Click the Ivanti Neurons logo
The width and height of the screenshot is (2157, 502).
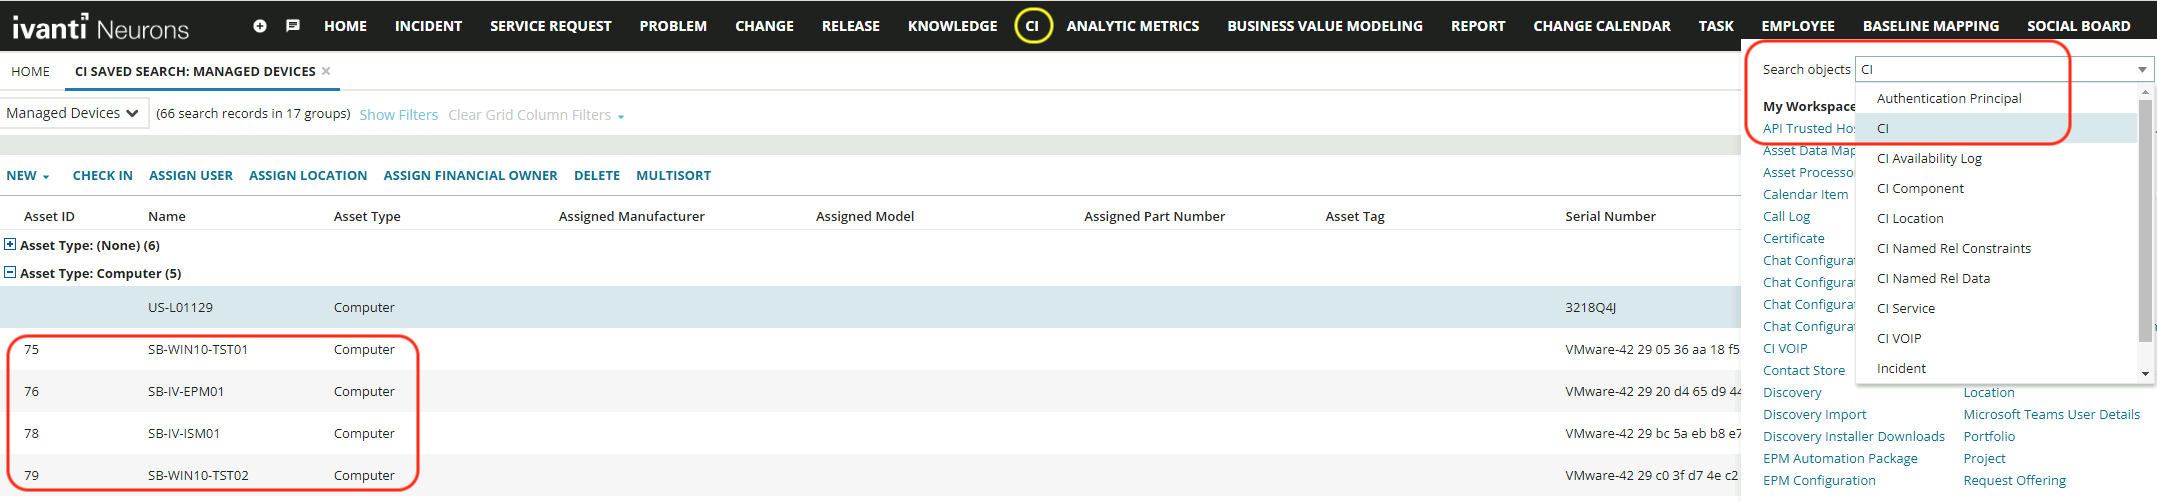coord(100,26)
